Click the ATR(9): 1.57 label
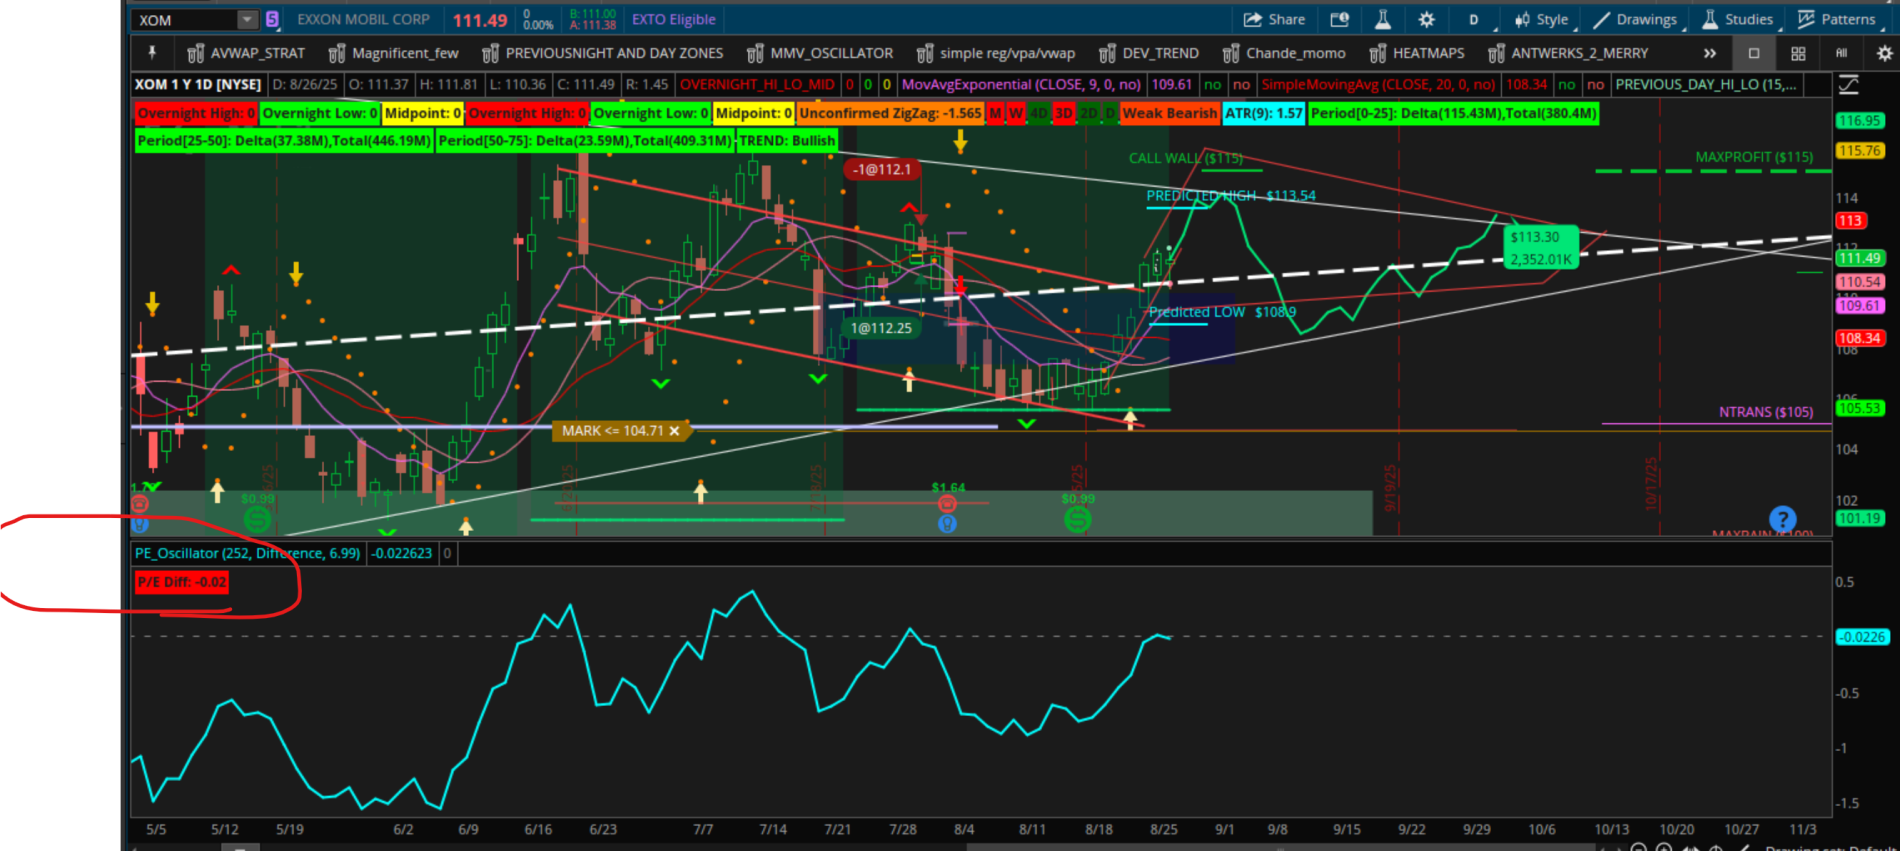Screen dimensions: 1900x851 click(x=1264, y=113)
